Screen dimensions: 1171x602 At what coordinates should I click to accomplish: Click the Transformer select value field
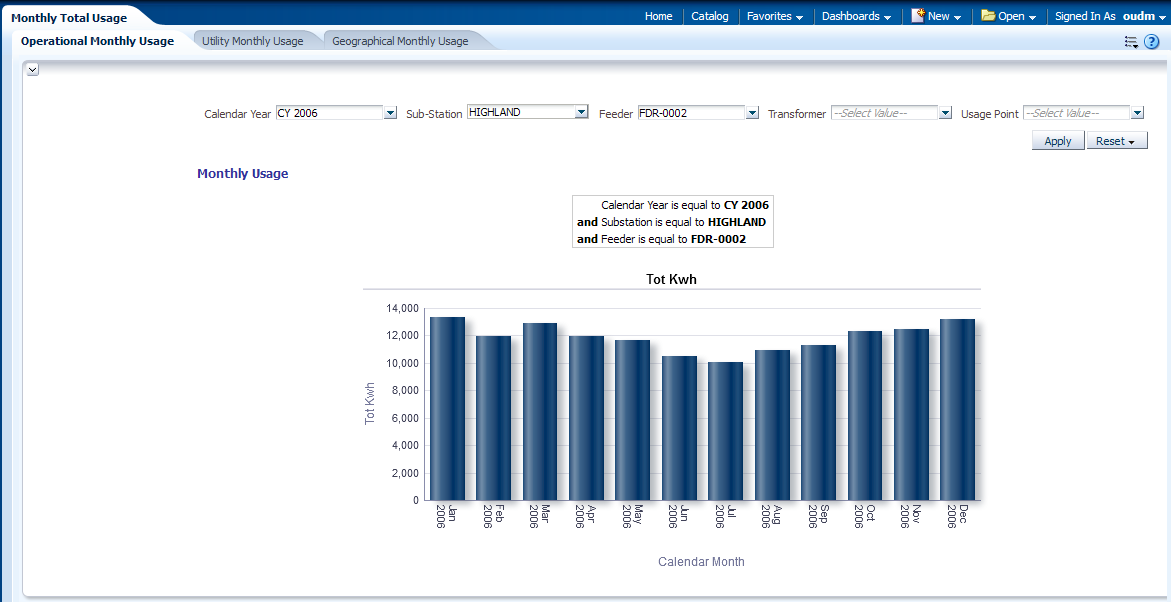click(885, 113)
